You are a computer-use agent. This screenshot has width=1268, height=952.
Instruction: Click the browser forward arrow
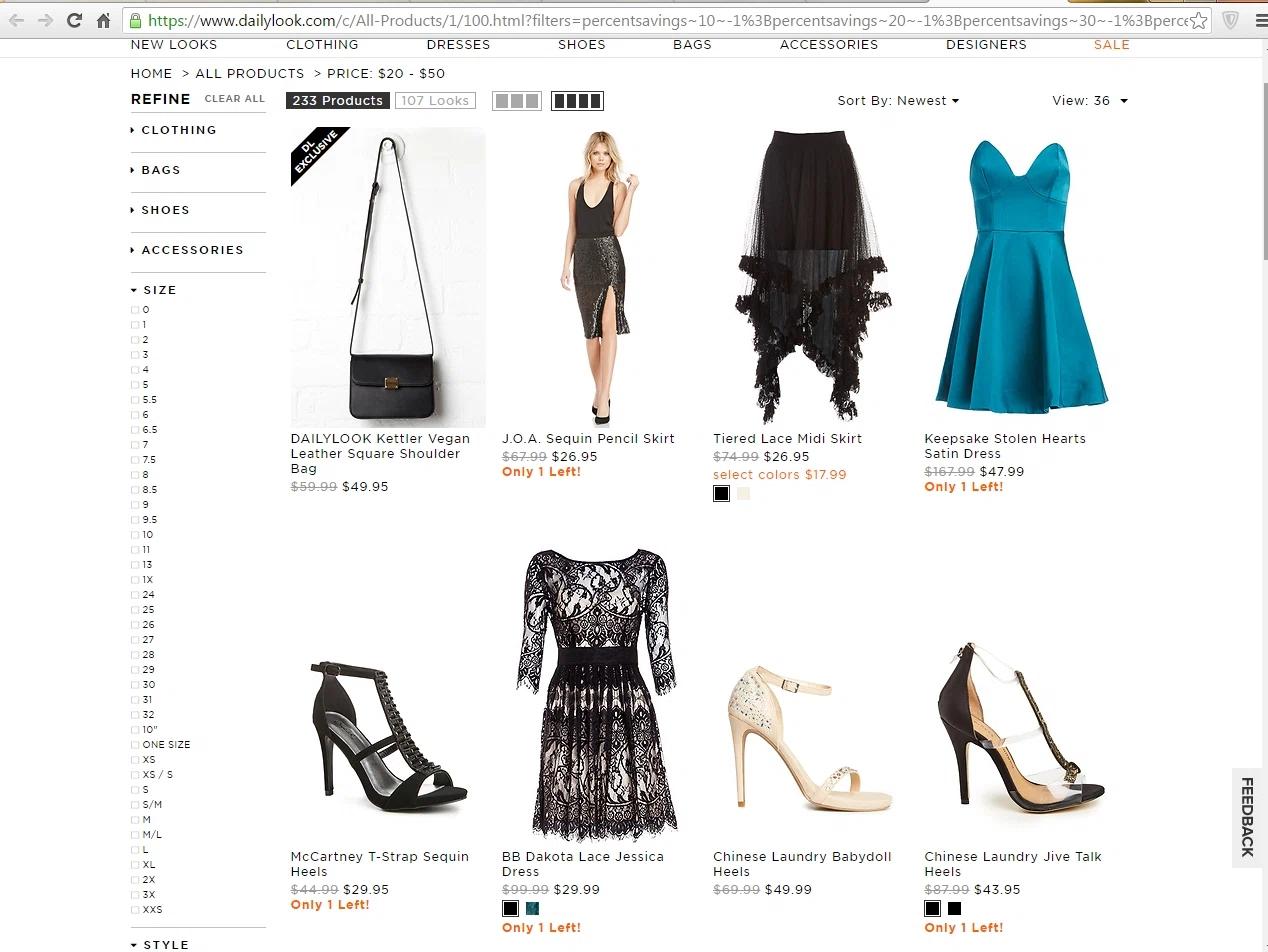45,20
